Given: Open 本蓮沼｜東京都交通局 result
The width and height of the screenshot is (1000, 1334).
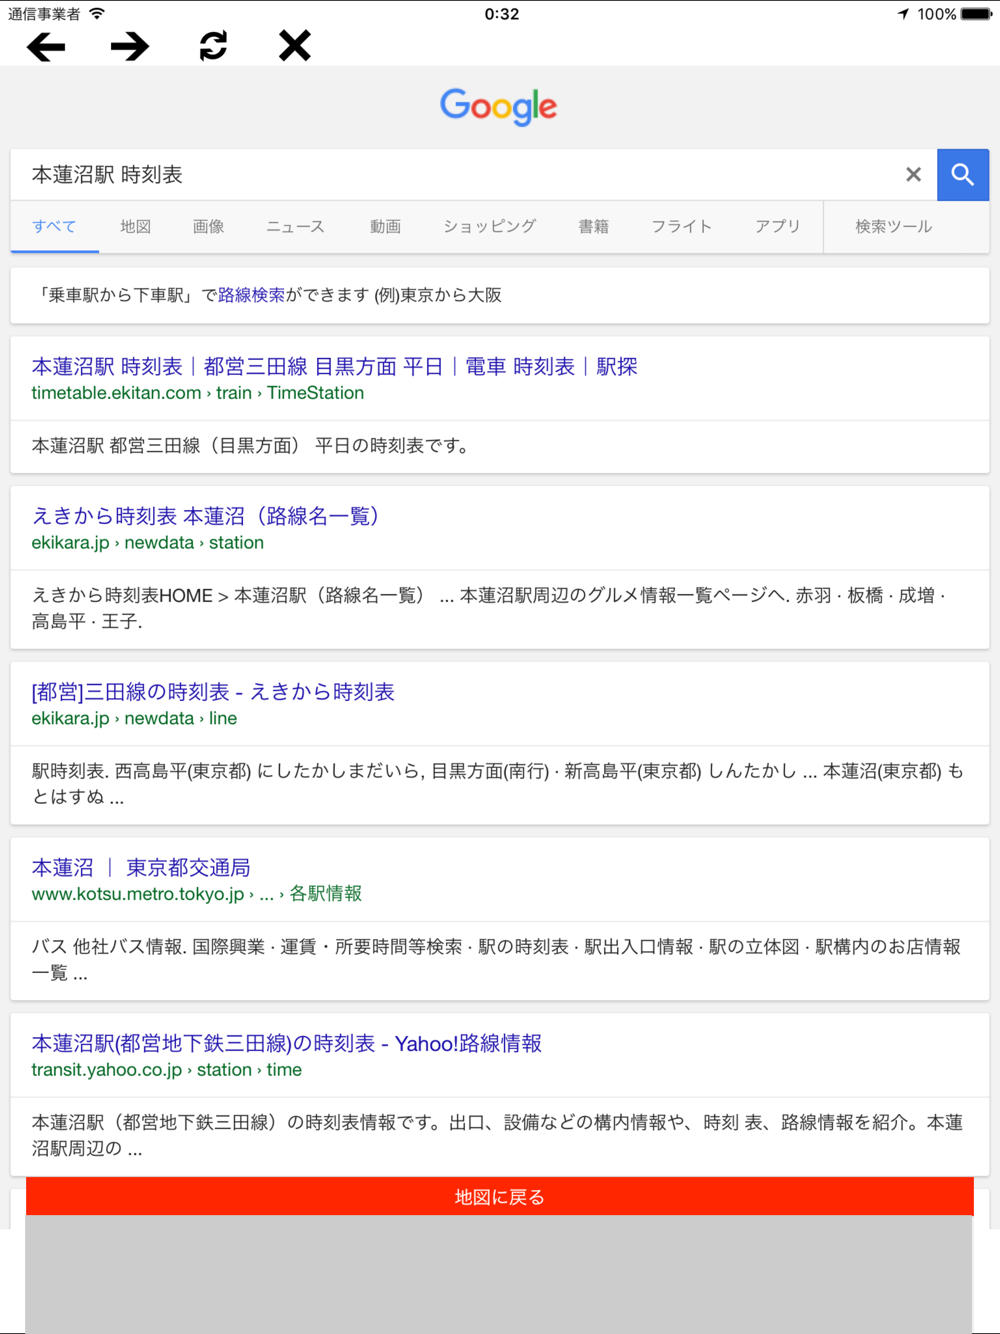Looking at the screenshot, I should click(140, 868).
